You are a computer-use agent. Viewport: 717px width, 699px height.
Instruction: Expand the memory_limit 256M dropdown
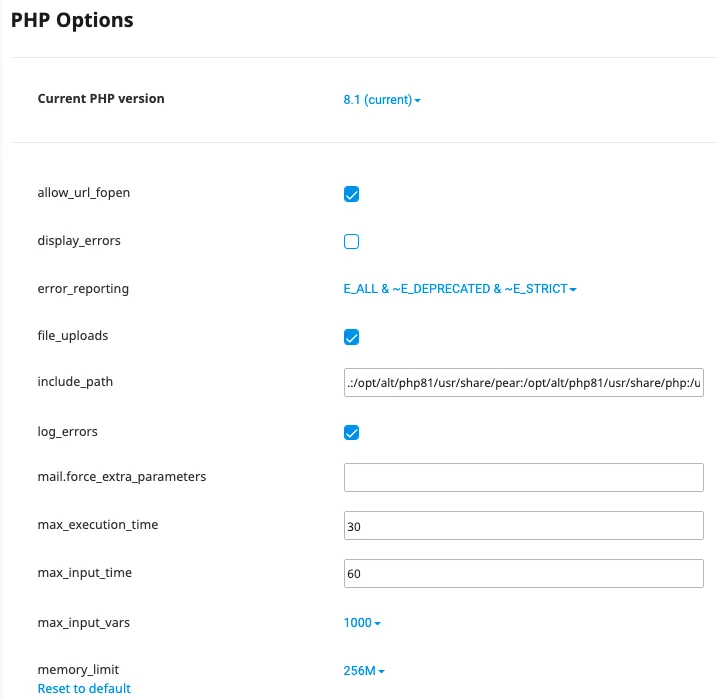(364, 671)
